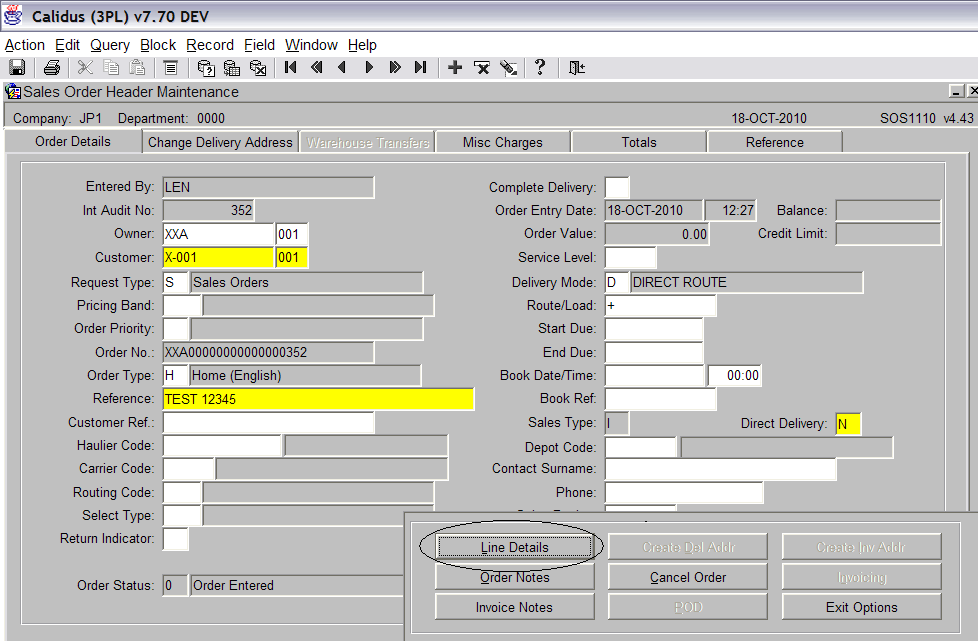Image resolution: width=978 pixels, height=641 pixels.
Task: Open the Help menu
Action: tap(362, 45)
